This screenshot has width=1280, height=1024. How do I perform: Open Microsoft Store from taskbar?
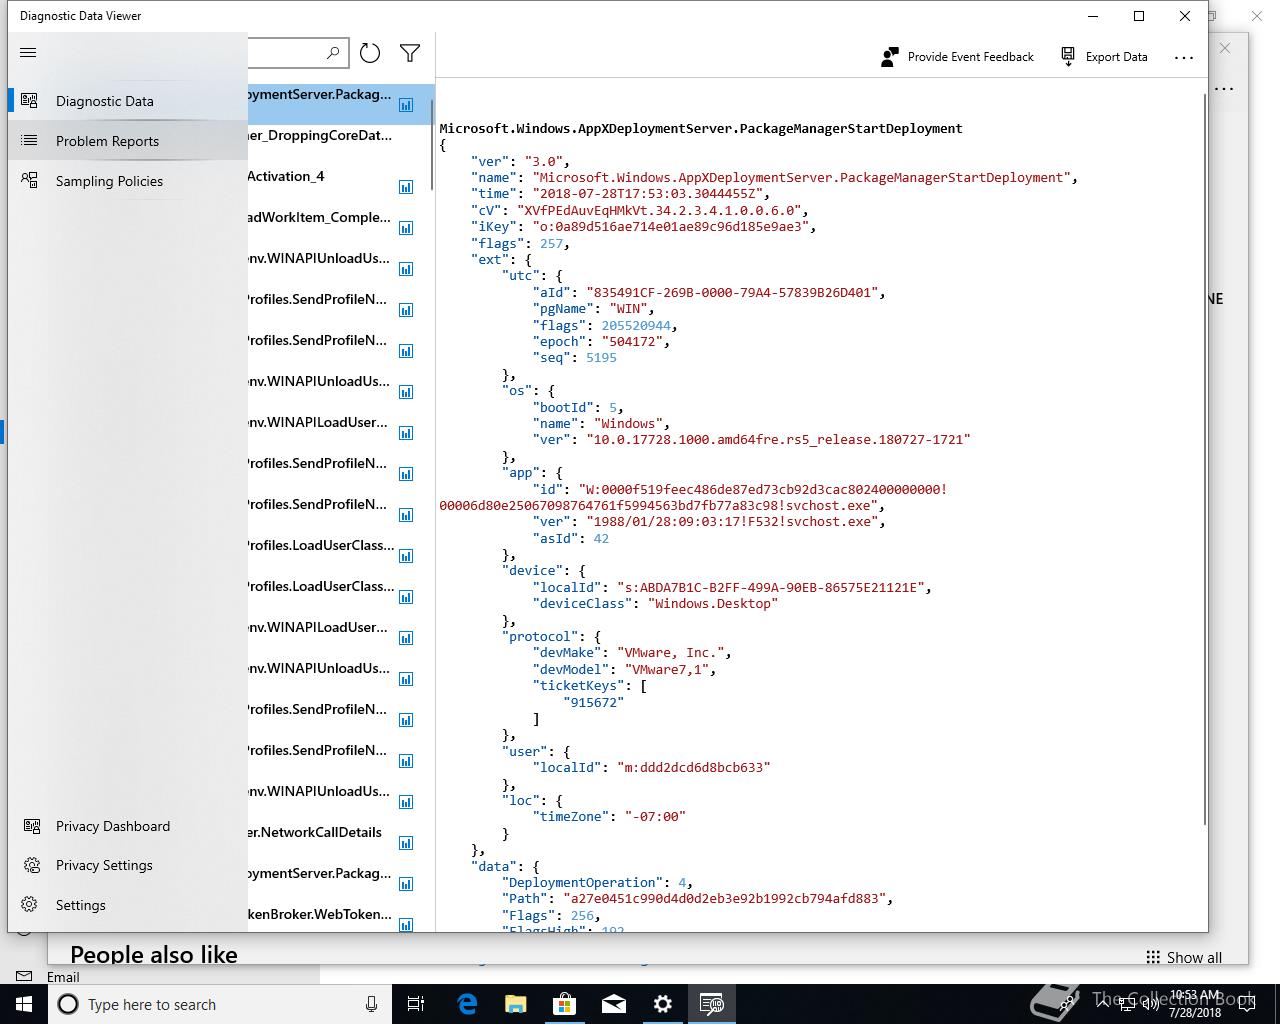pyautogui.click(x=565, y=1004)
